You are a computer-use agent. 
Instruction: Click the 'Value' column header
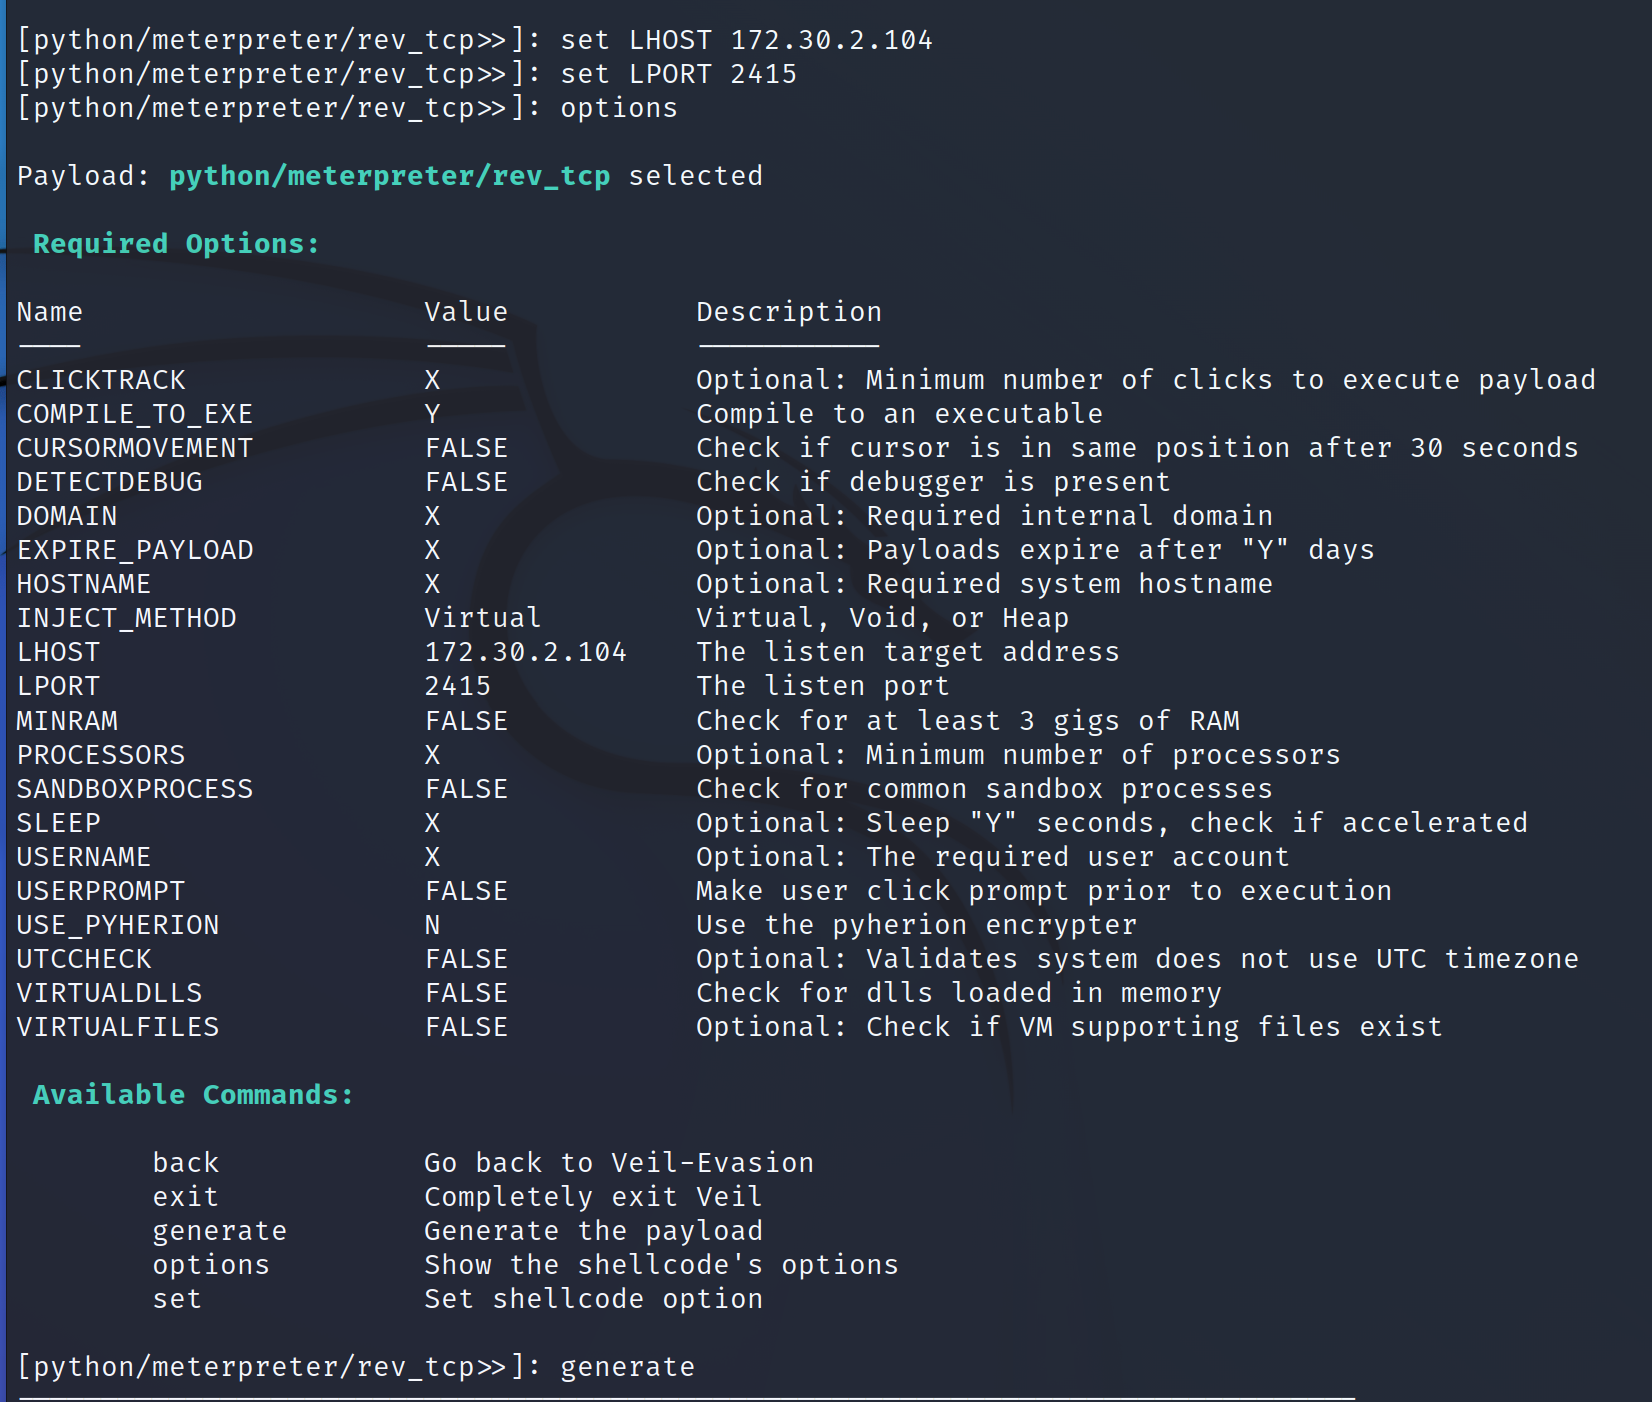tap(466, 312)
